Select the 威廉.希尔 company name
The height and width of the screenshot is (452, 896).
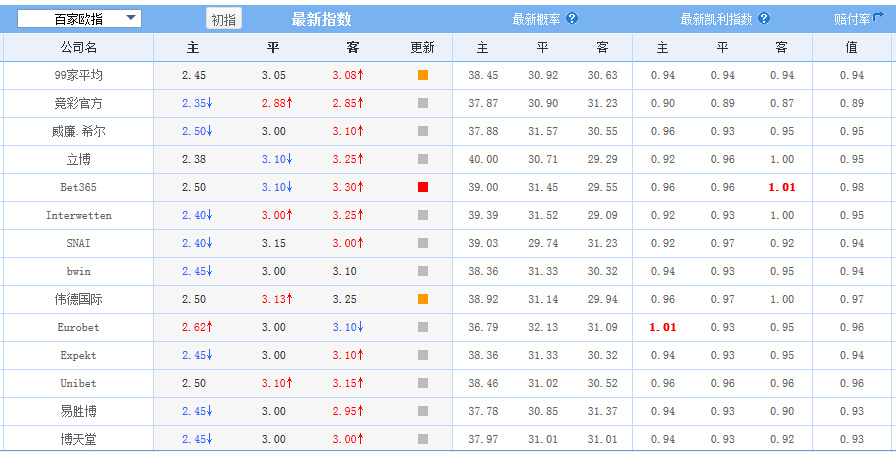[x=79, y=131]
